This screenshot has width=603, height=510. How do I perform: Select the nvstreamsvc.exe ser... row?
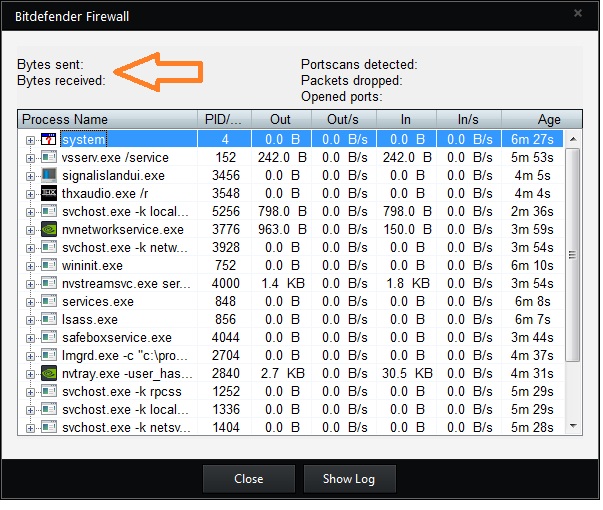tap(290, 283)
